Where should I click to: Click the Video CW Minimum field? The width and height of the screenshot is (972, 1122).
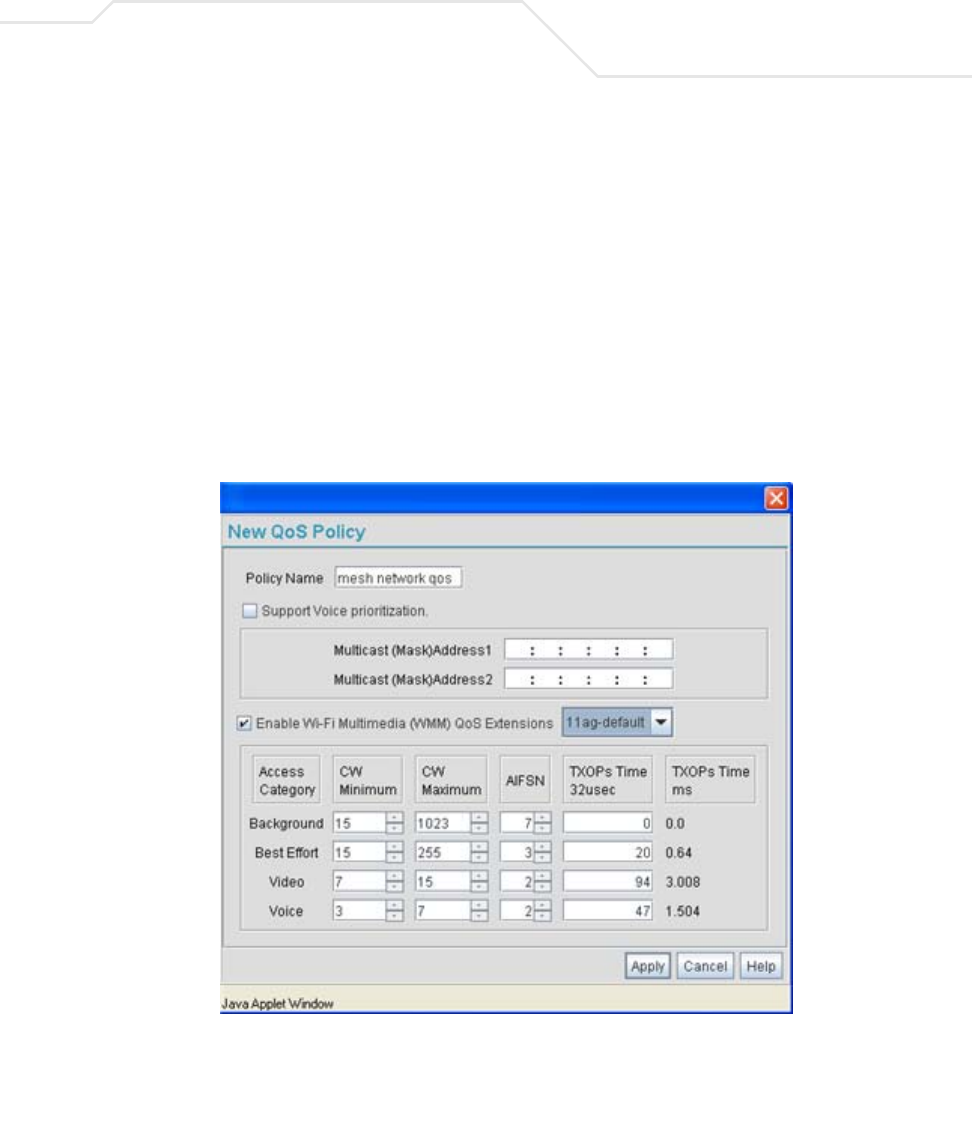click(x=359, y=882)
